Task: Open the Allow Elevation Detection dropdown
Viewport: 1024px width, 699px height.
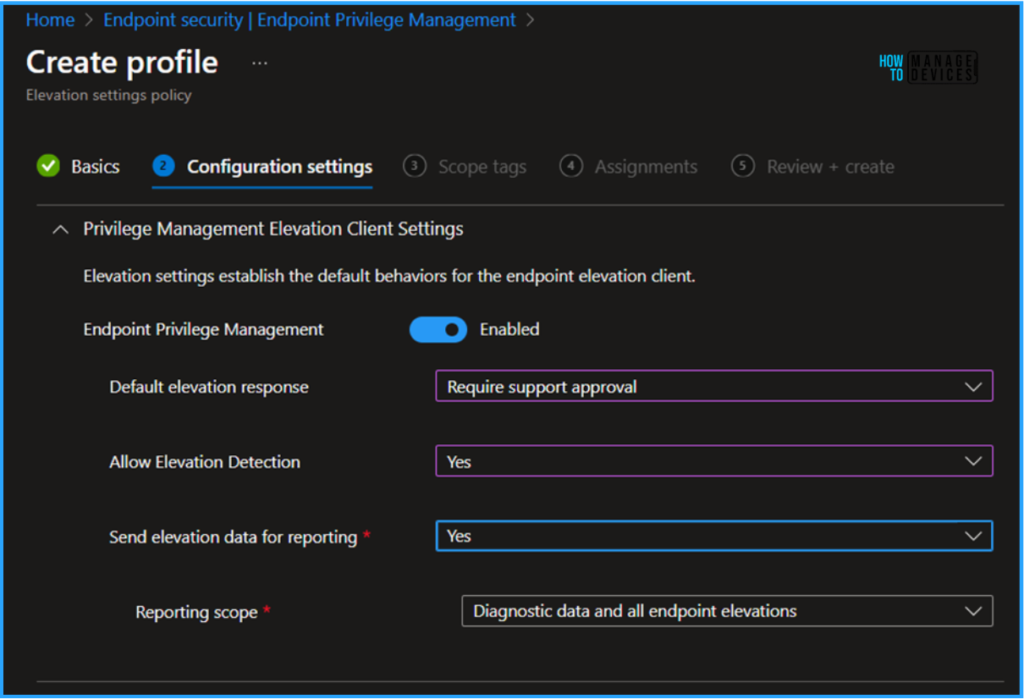Action: 714,461
